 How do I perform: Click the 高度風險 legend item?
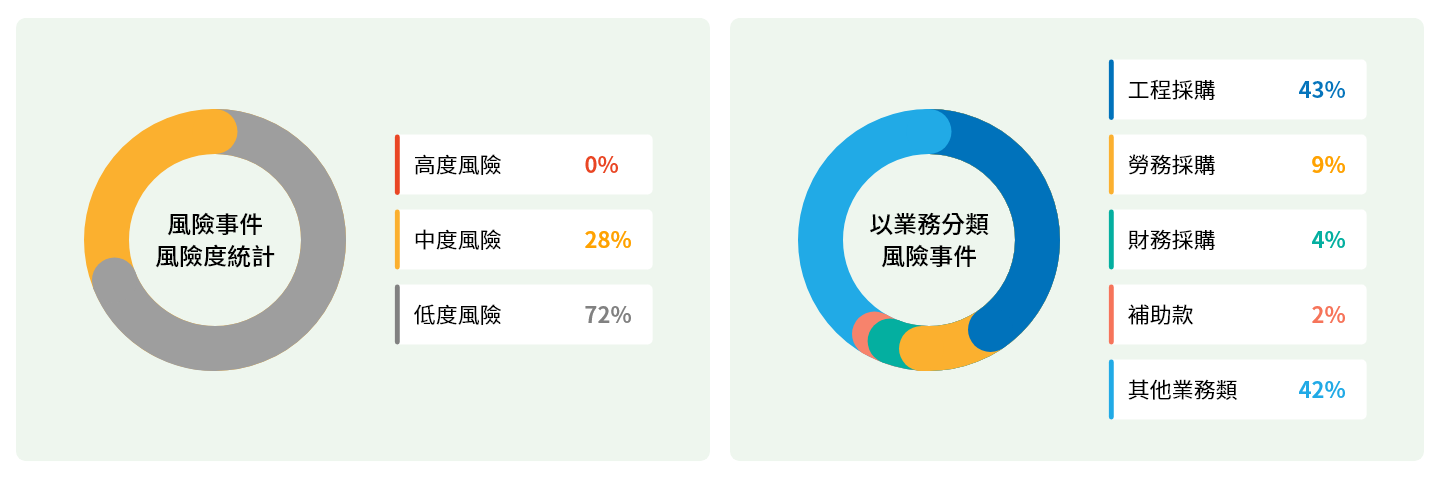(x=523, y=165)
